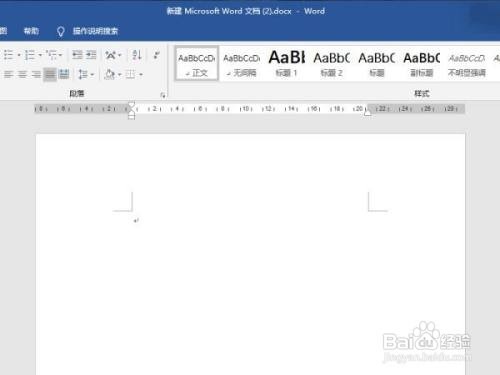Decrease paragraph indent
Screen dimensions: 500x375
coord(77,55)
